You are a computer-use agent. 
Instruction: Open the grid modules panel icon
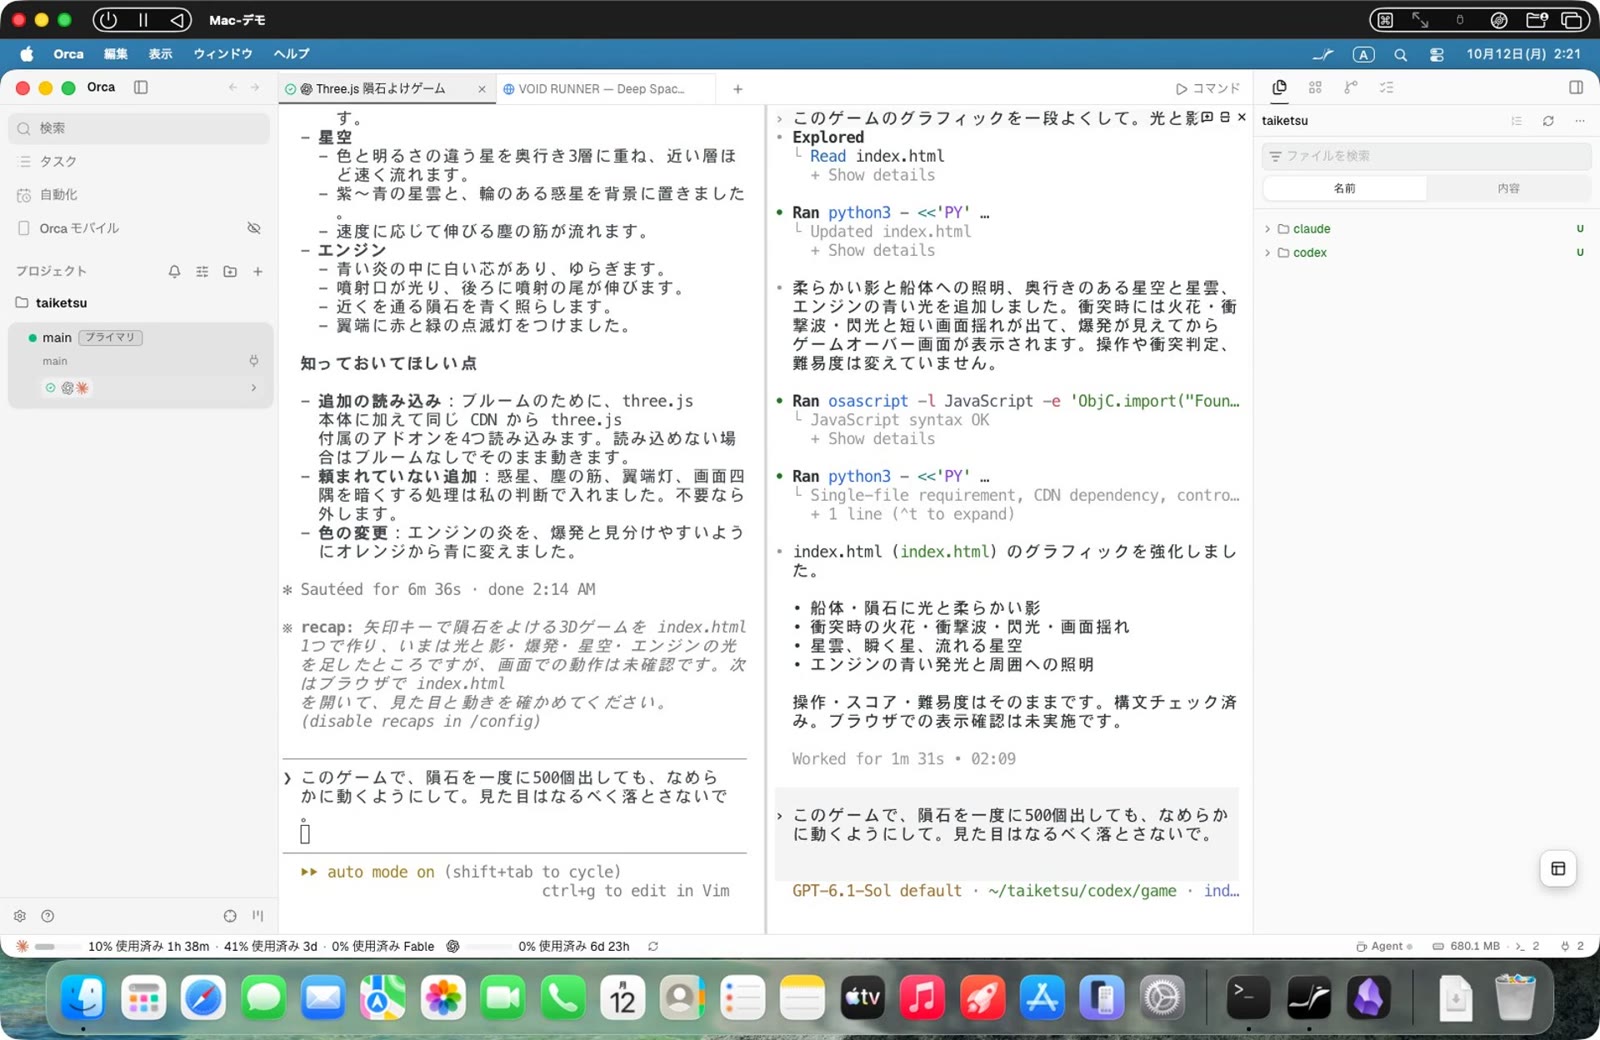1315,88
